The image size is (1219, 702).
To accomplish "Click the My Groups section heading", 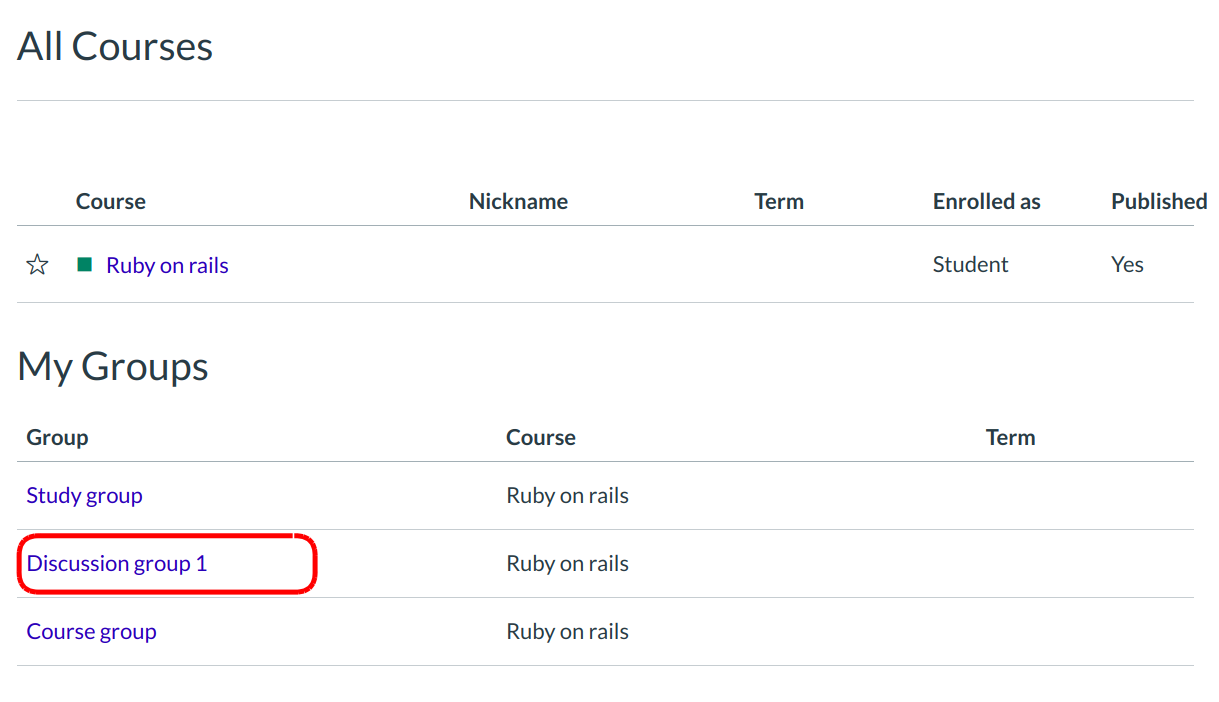I will coord(113,367).
